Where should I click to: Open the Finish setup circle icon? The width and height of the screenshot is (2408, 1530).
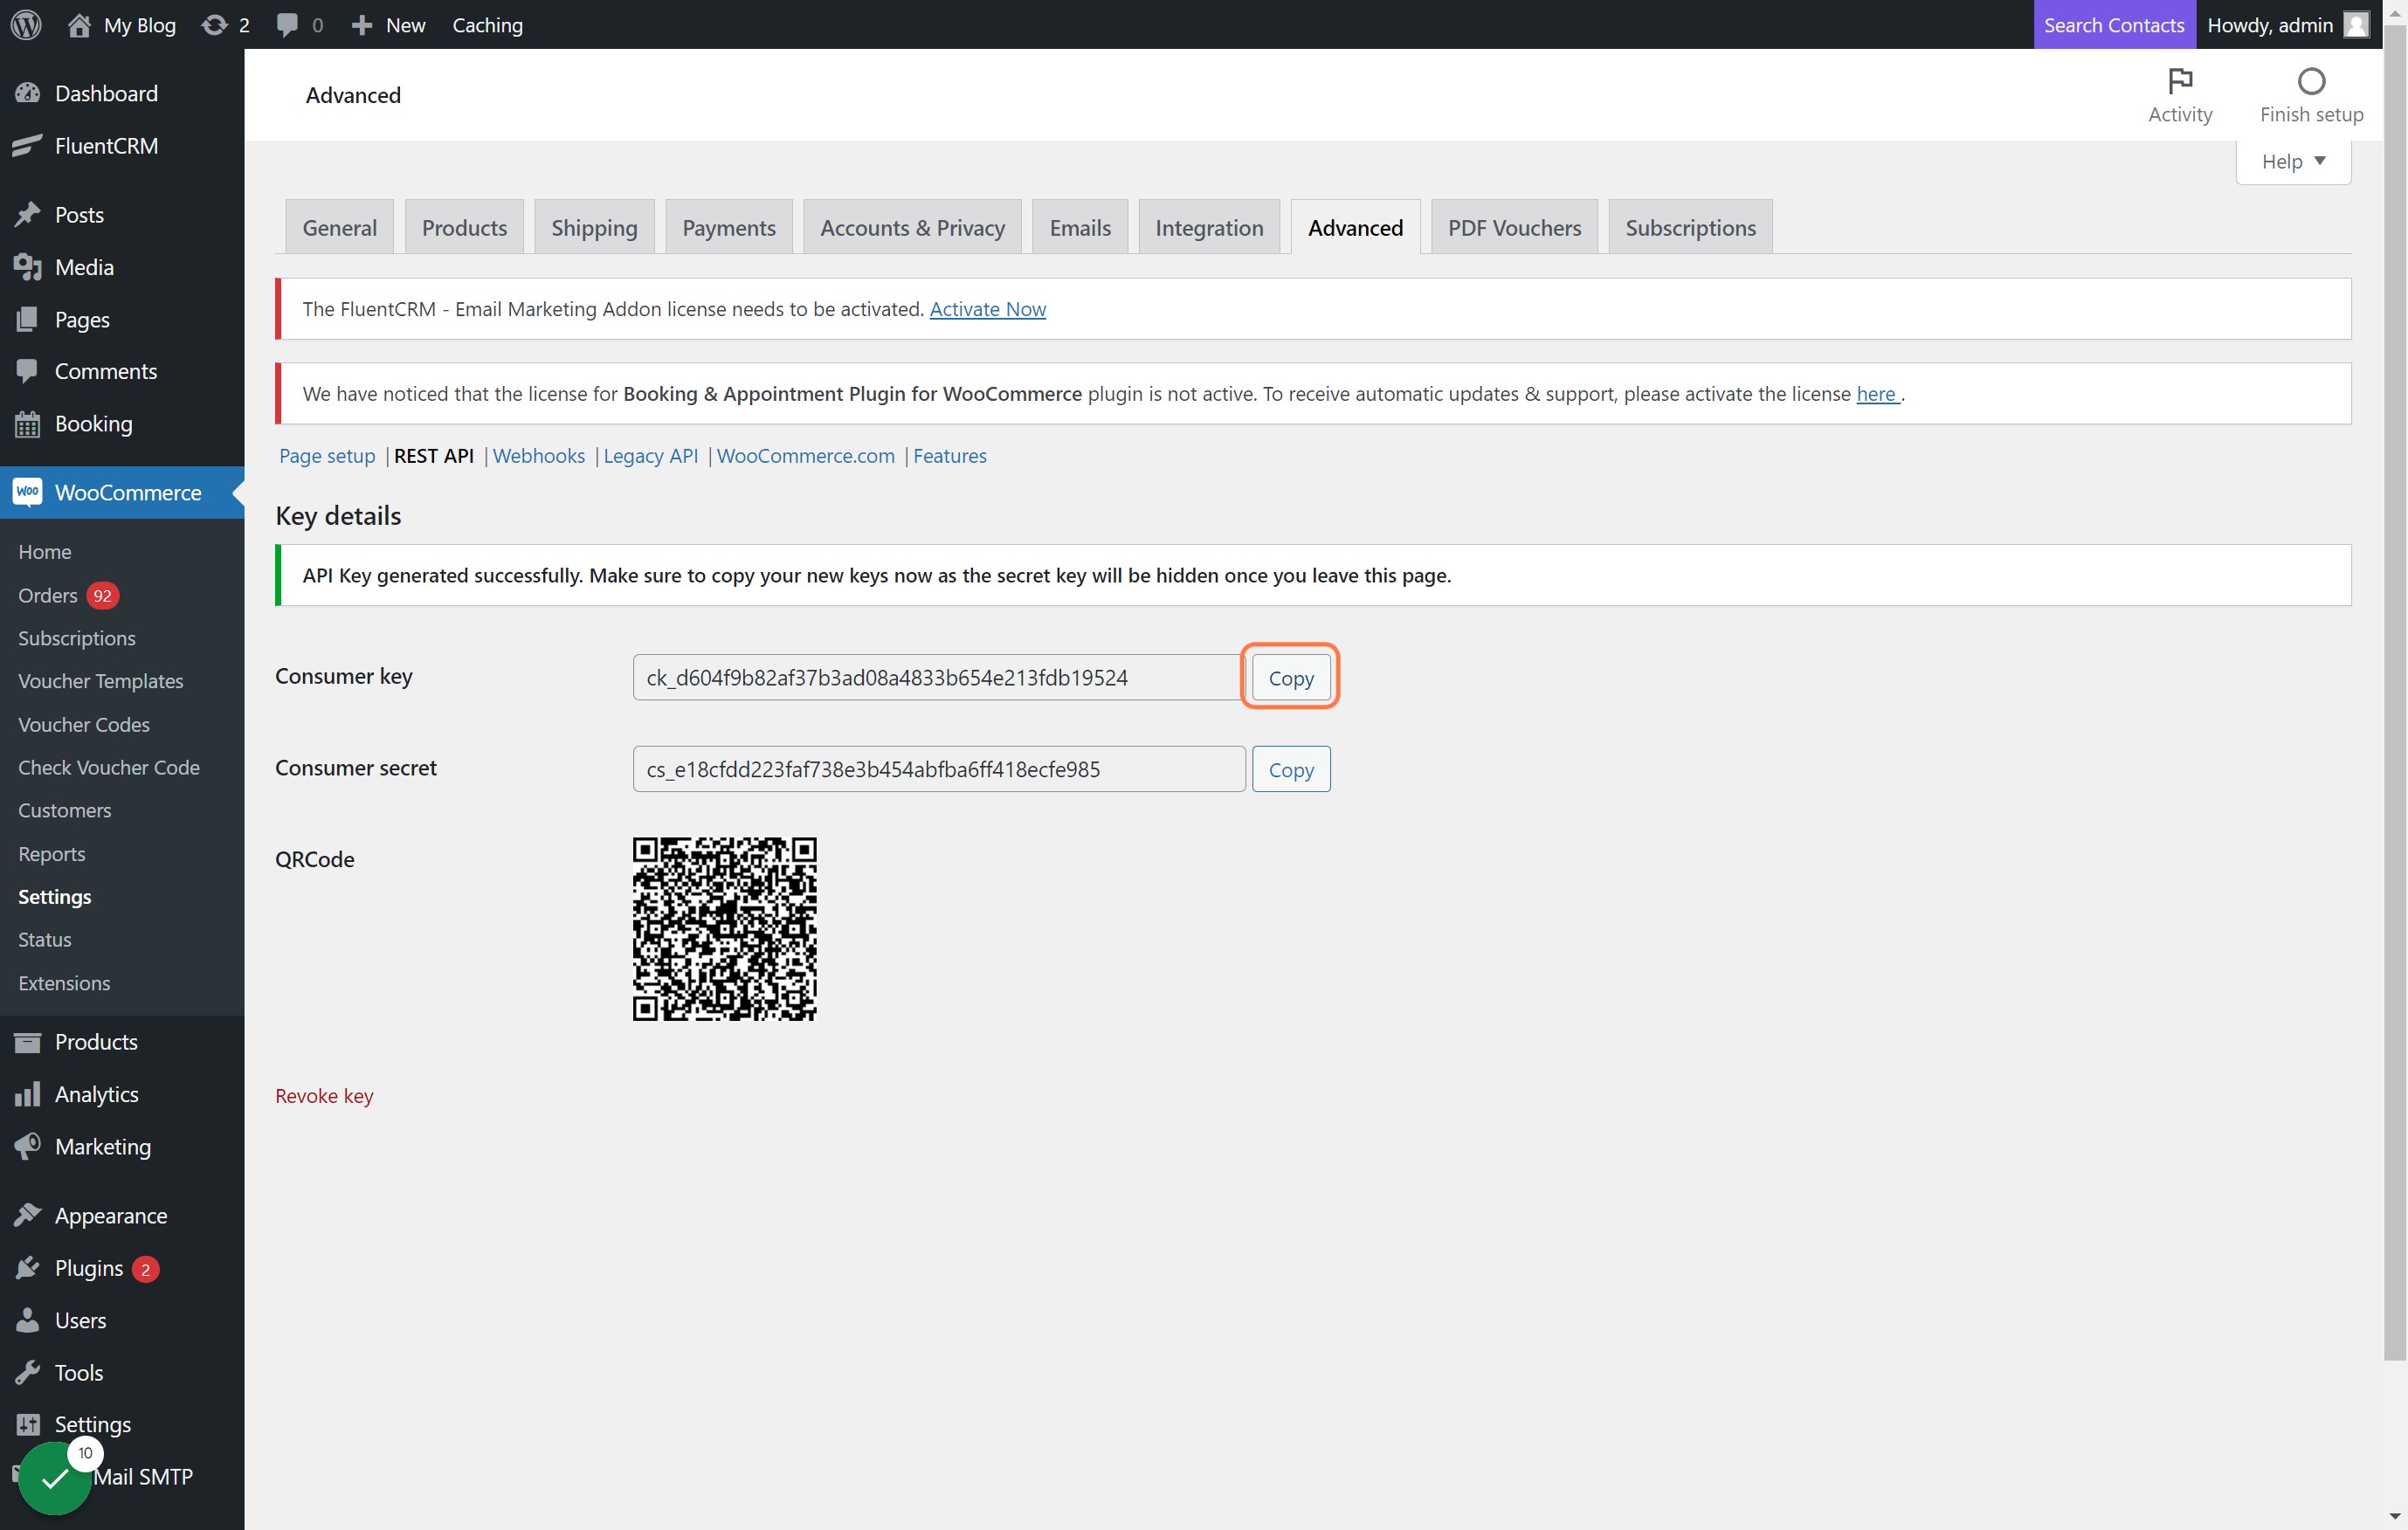[x=2311, y=81]
